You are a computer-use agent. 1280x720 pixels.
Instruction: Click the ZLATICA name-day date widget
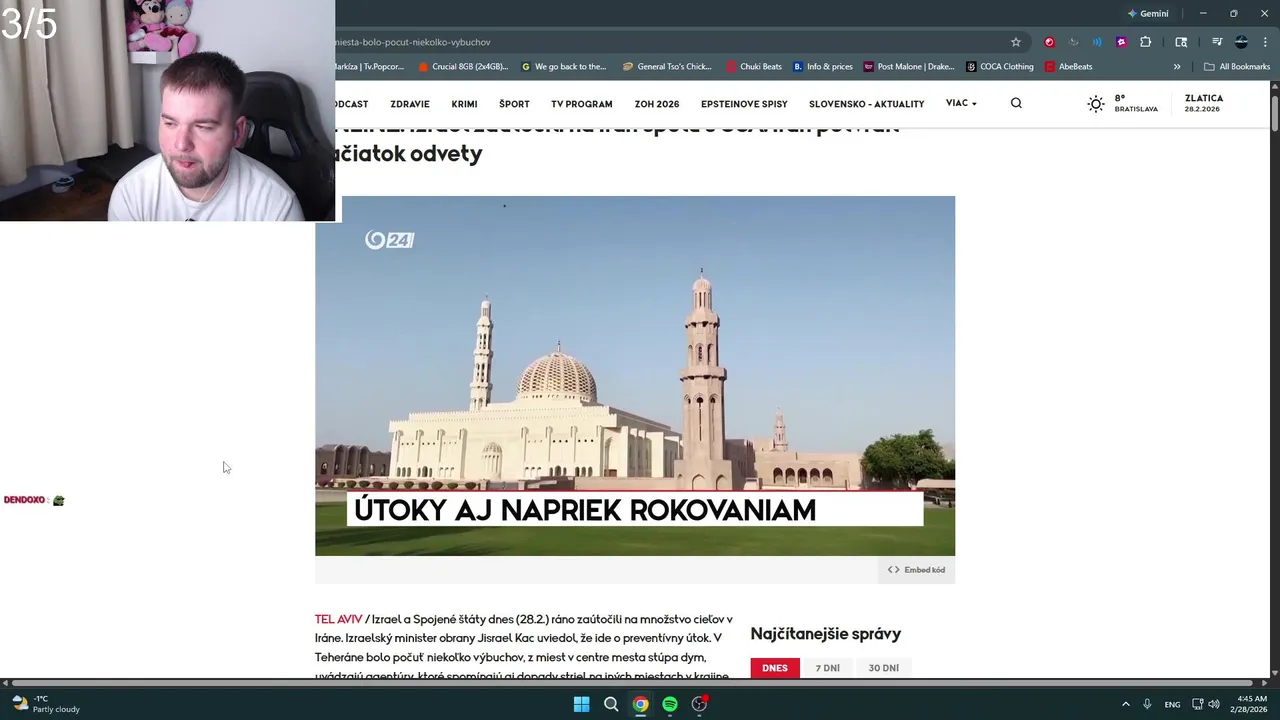pyautogui.click(x=1204, y=103)
